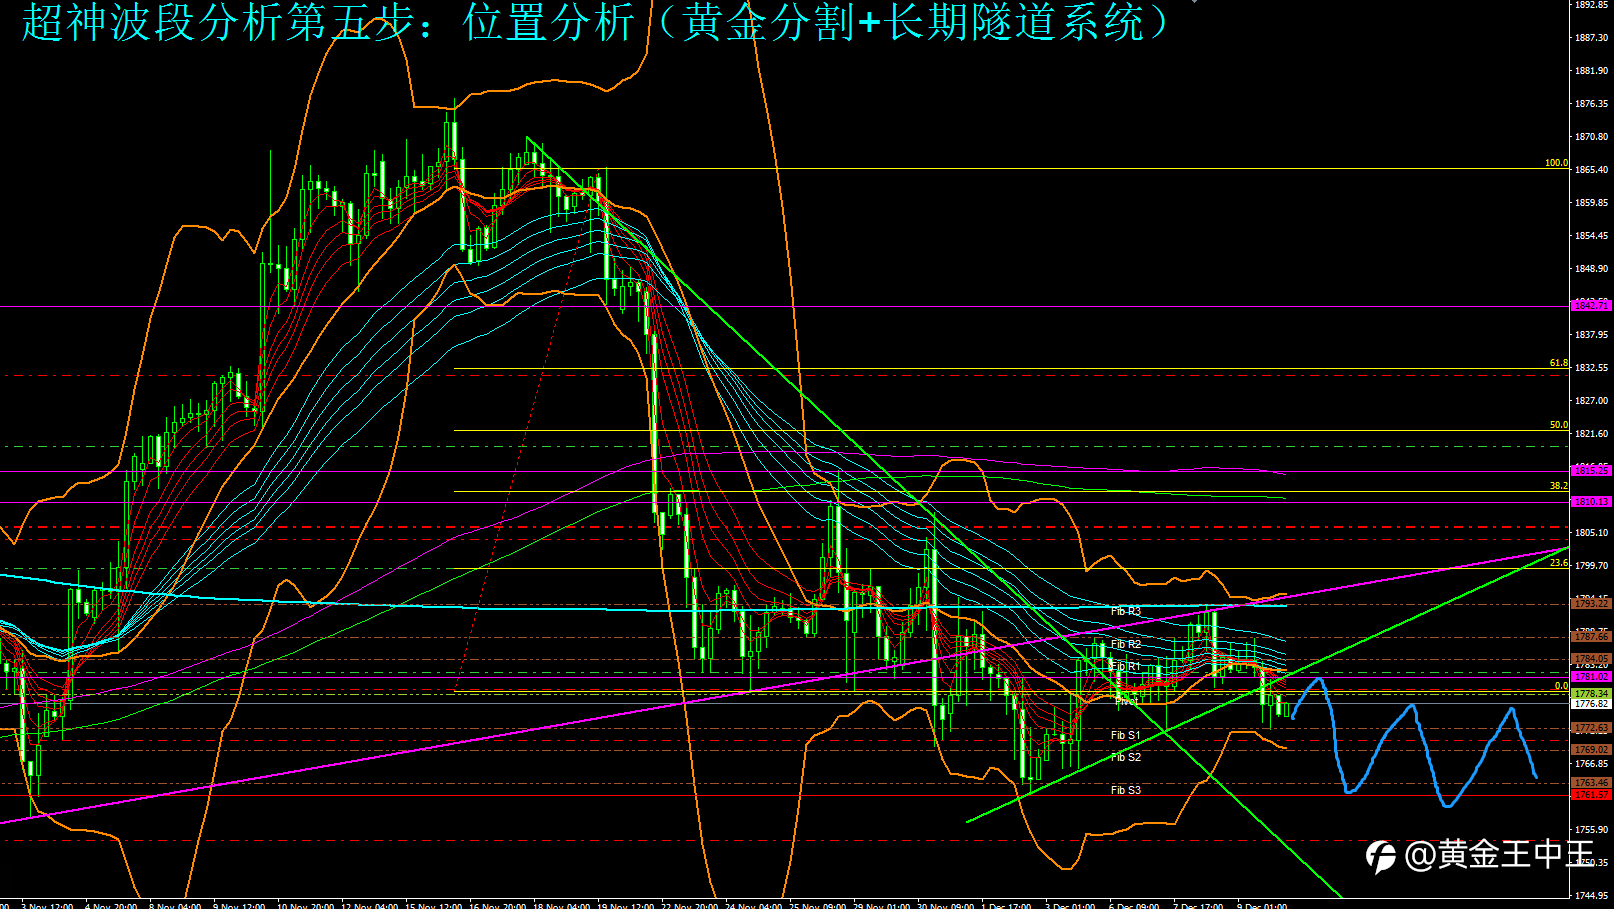Select the green 1778.34 price tag
Image resolution: width=1614 pixels, height=909 pixels.
pos(1591,693)
